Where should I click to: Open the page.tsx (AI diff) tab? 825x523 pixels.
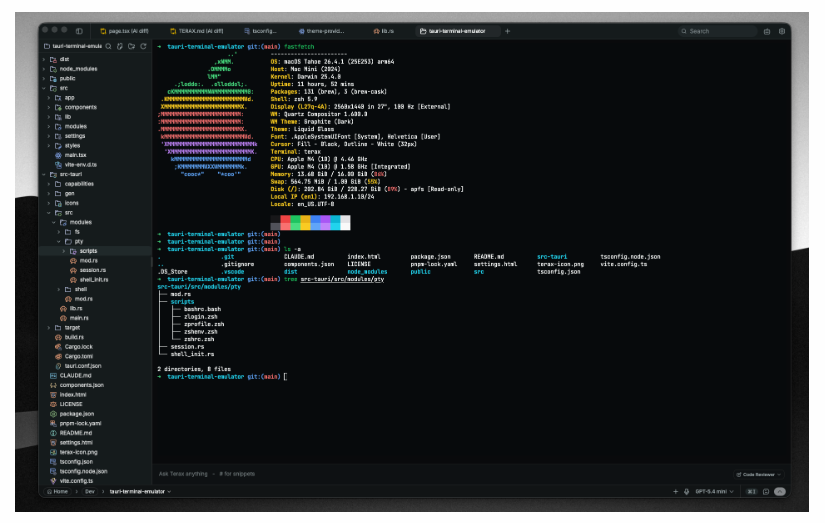click(125, 31)
